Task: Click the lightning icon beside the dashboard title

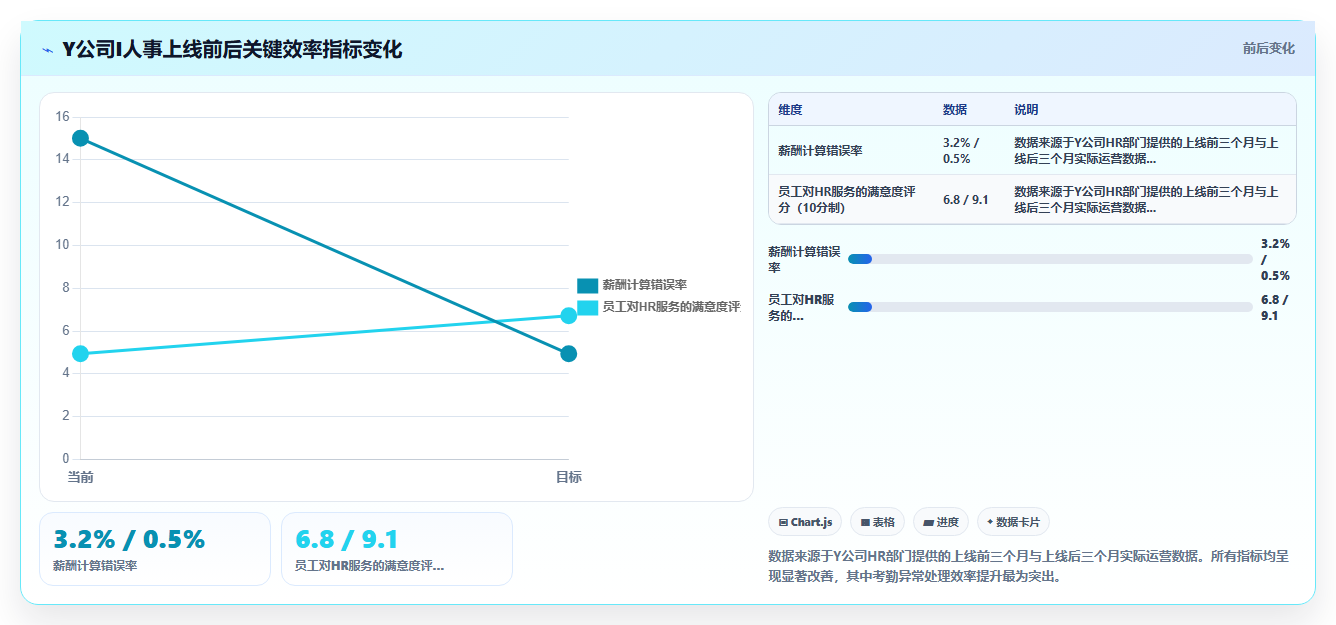Action: (x=48, y=49)
